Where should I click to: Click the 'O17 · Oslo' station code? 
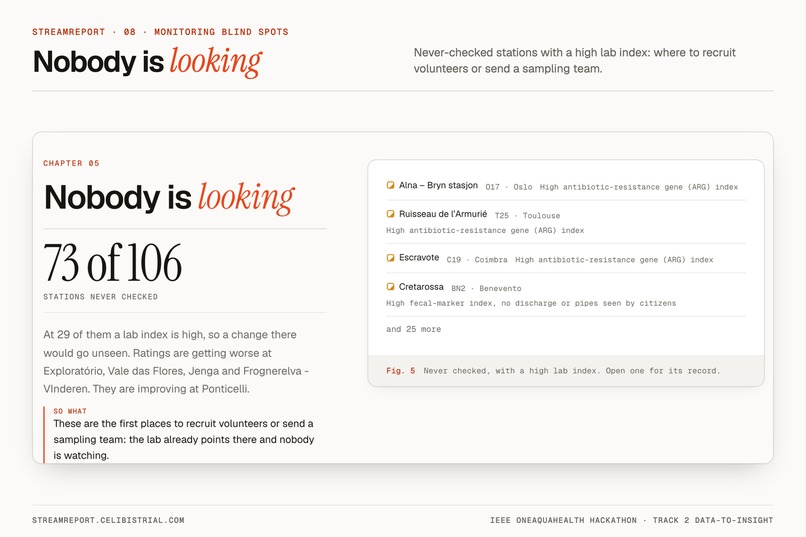509,187
